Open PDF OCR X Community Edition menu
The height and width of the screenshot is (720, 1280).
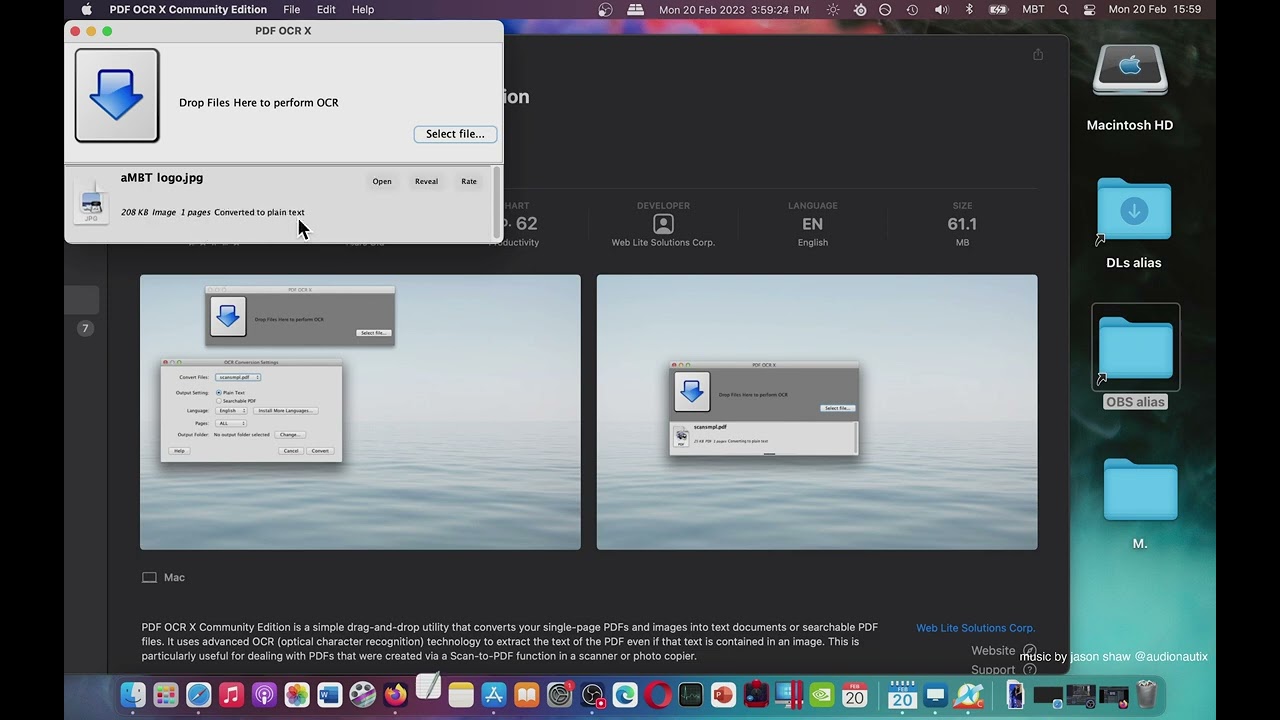[x=188, y=9]
